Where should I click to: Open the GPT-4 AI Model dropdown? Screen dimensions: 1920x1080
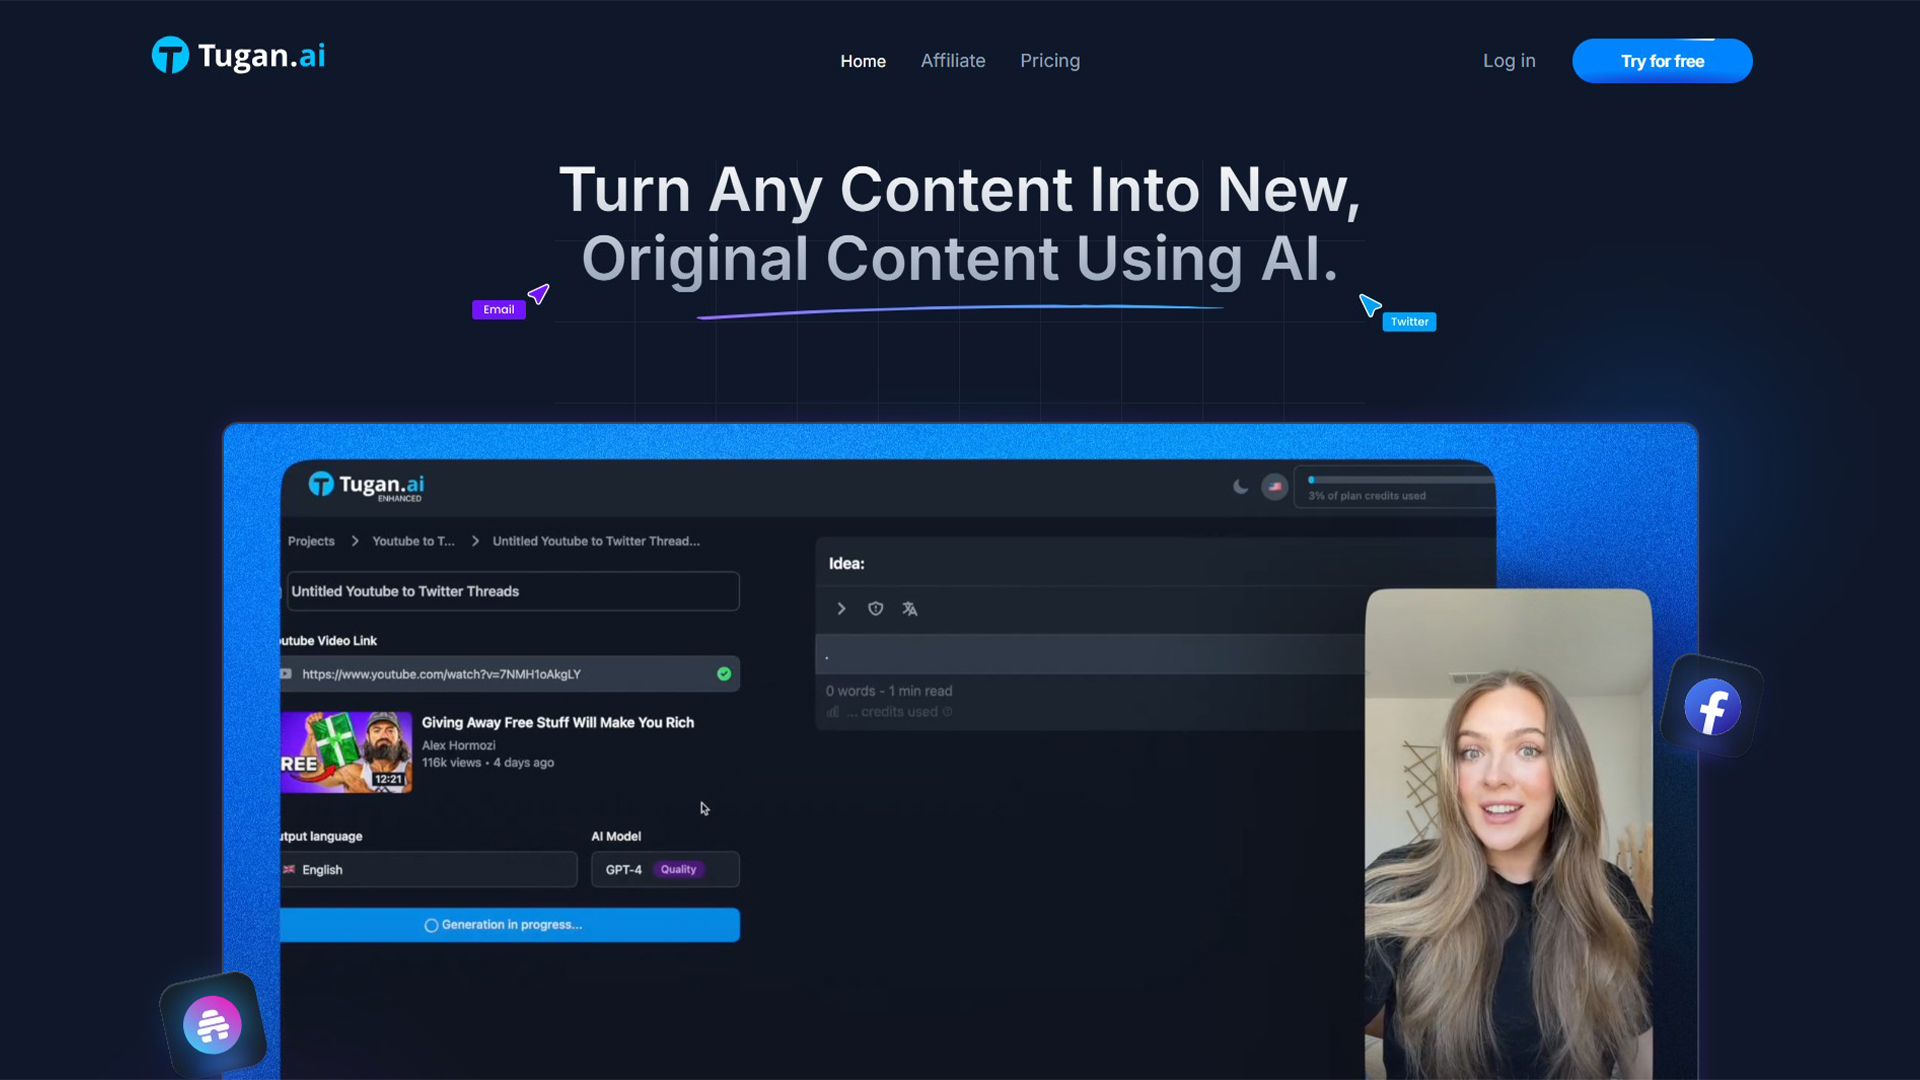pyautogui.click(x=665, y=870)
